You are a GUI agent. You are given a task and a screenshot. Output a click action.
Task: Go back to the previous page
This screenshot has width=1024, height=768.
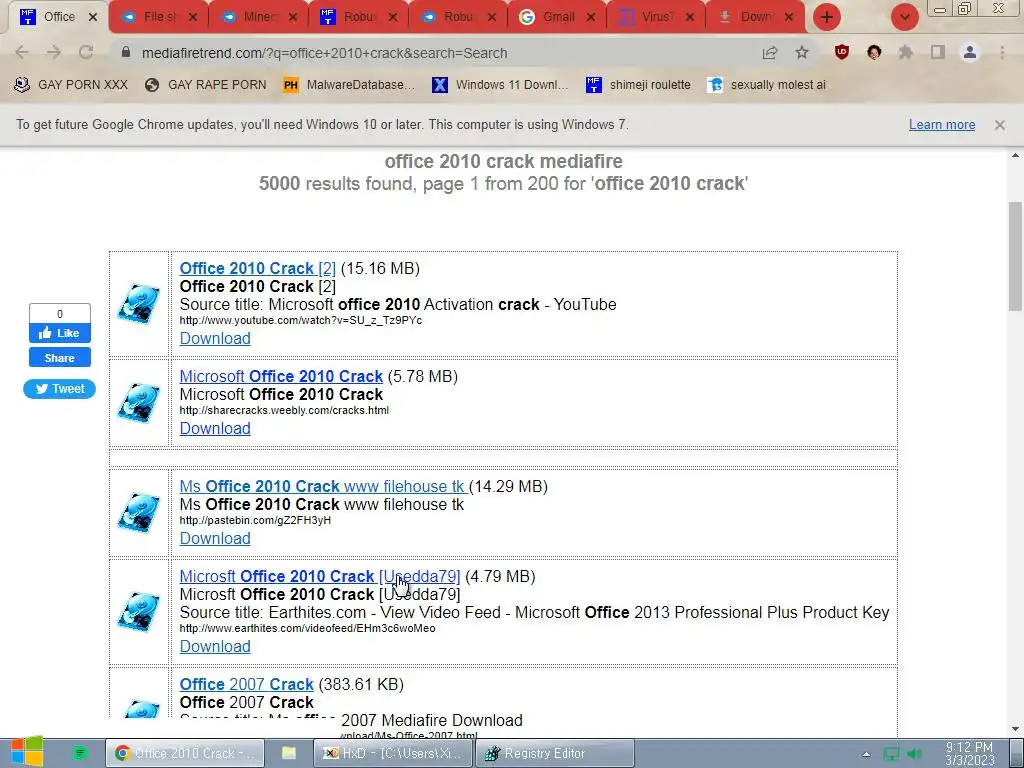pos(22,53)
